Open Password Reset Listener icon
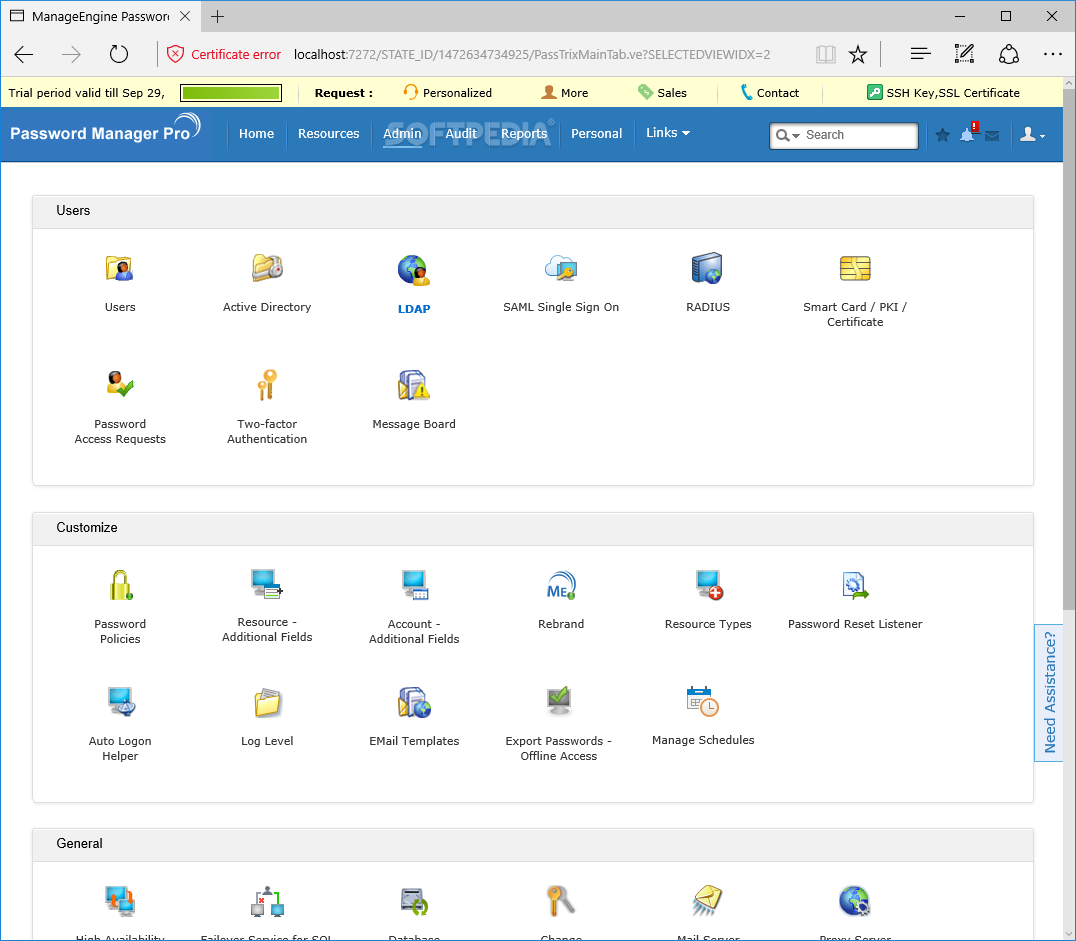 pos(855,585)
